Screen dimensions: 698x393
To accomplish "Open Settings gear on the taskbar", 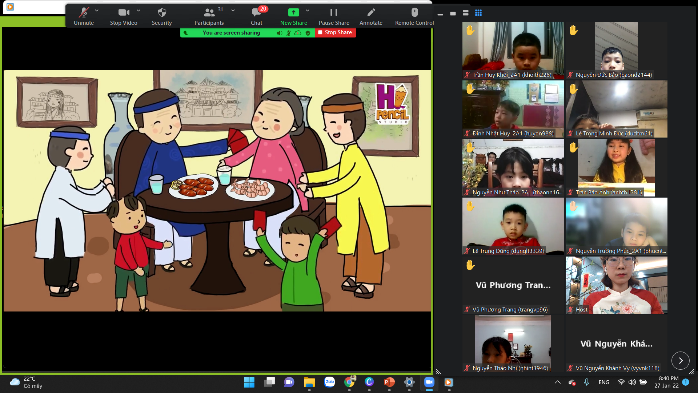I will [409, 382].
